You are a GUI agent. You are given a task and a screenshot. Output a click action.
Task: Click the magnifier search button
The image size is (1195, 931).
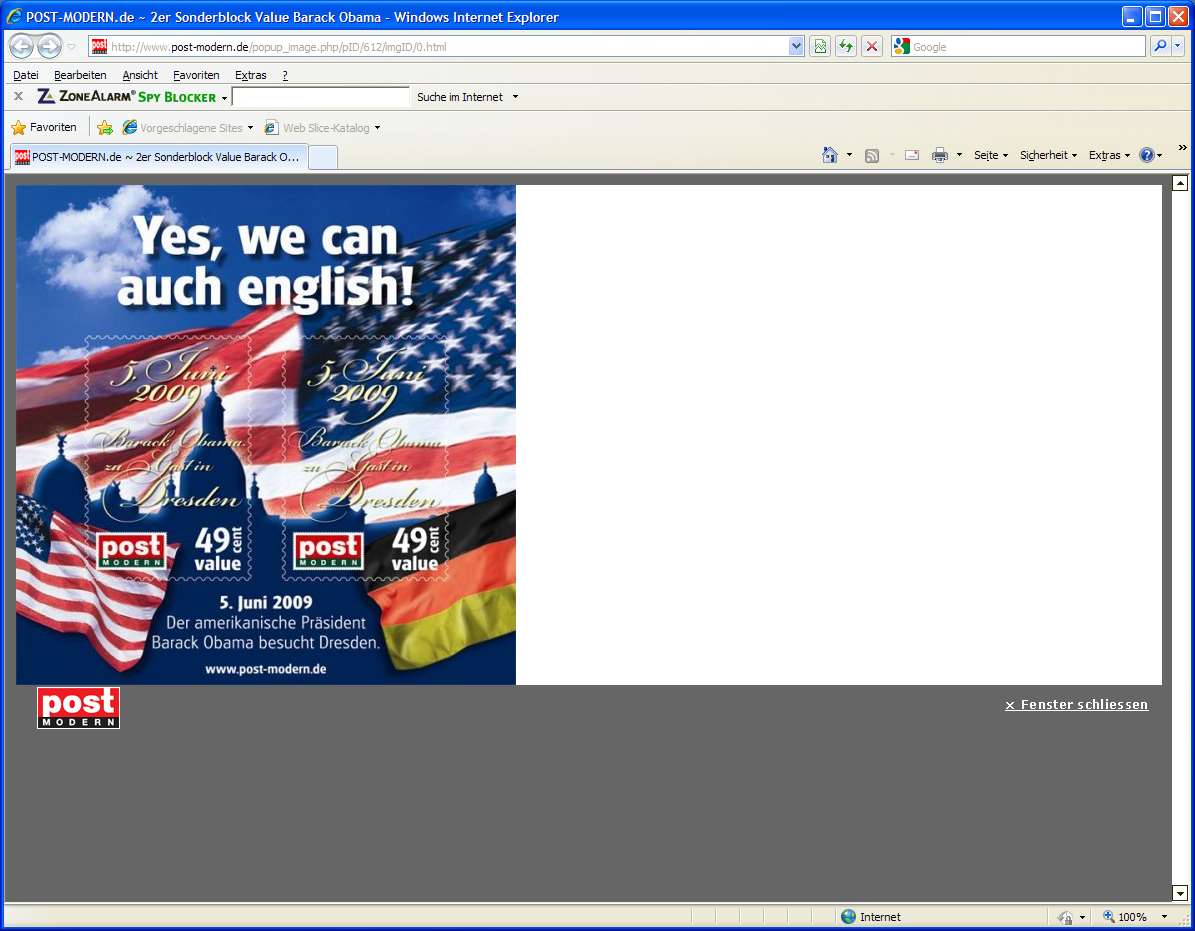(1159, 46)
